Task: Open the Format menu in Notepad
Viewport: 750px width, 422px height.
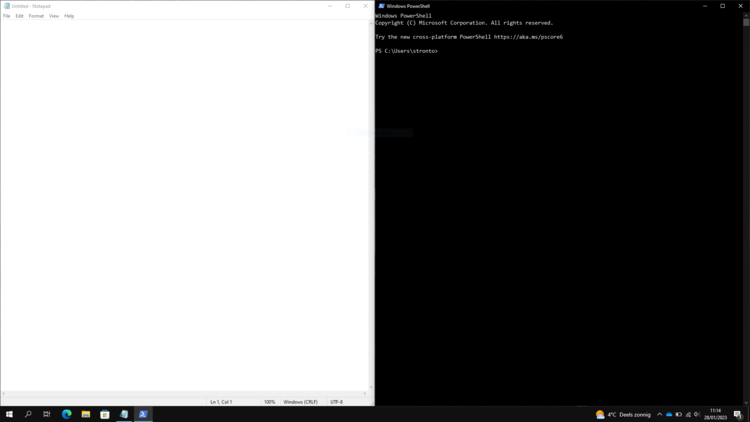Action: 36,16
